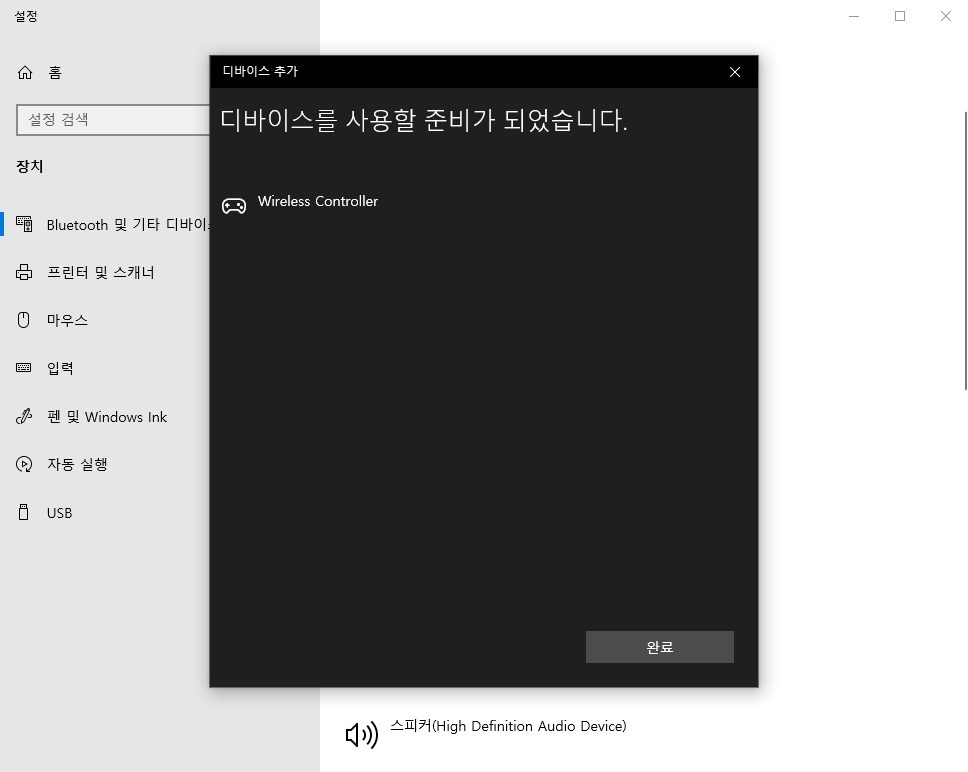This screenshot has width=968, height=772.
Task: Click the 완료 button in the dialog
Action: pos(659,647)
